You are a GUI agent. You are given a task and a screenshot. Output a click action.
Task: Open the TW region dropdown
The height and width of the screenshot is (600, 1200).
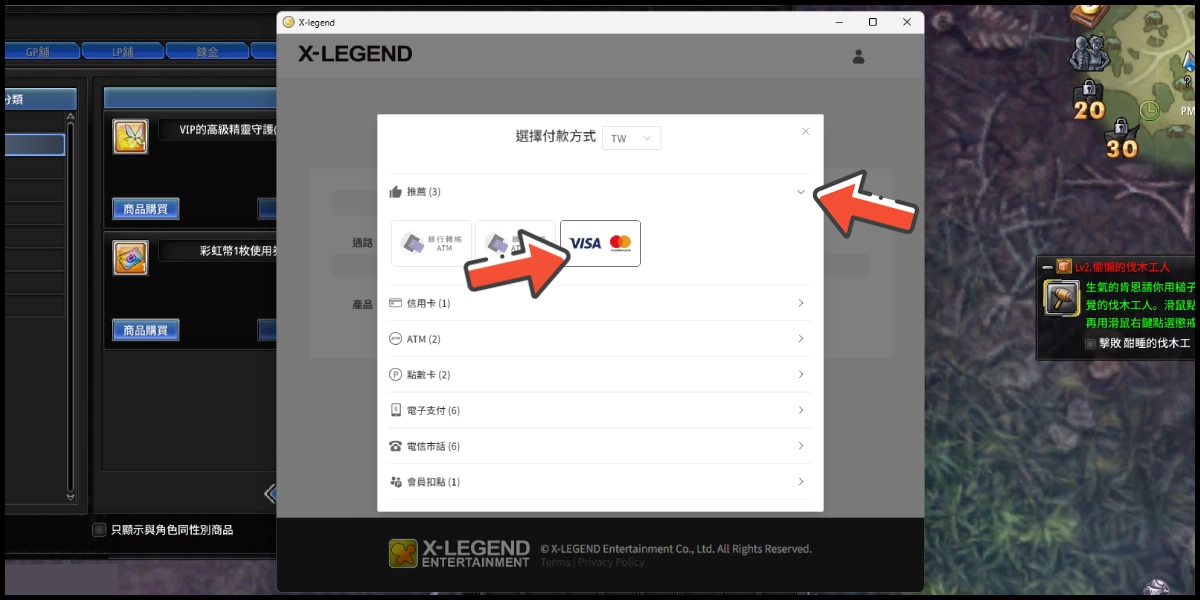click(x=631, y=138)
